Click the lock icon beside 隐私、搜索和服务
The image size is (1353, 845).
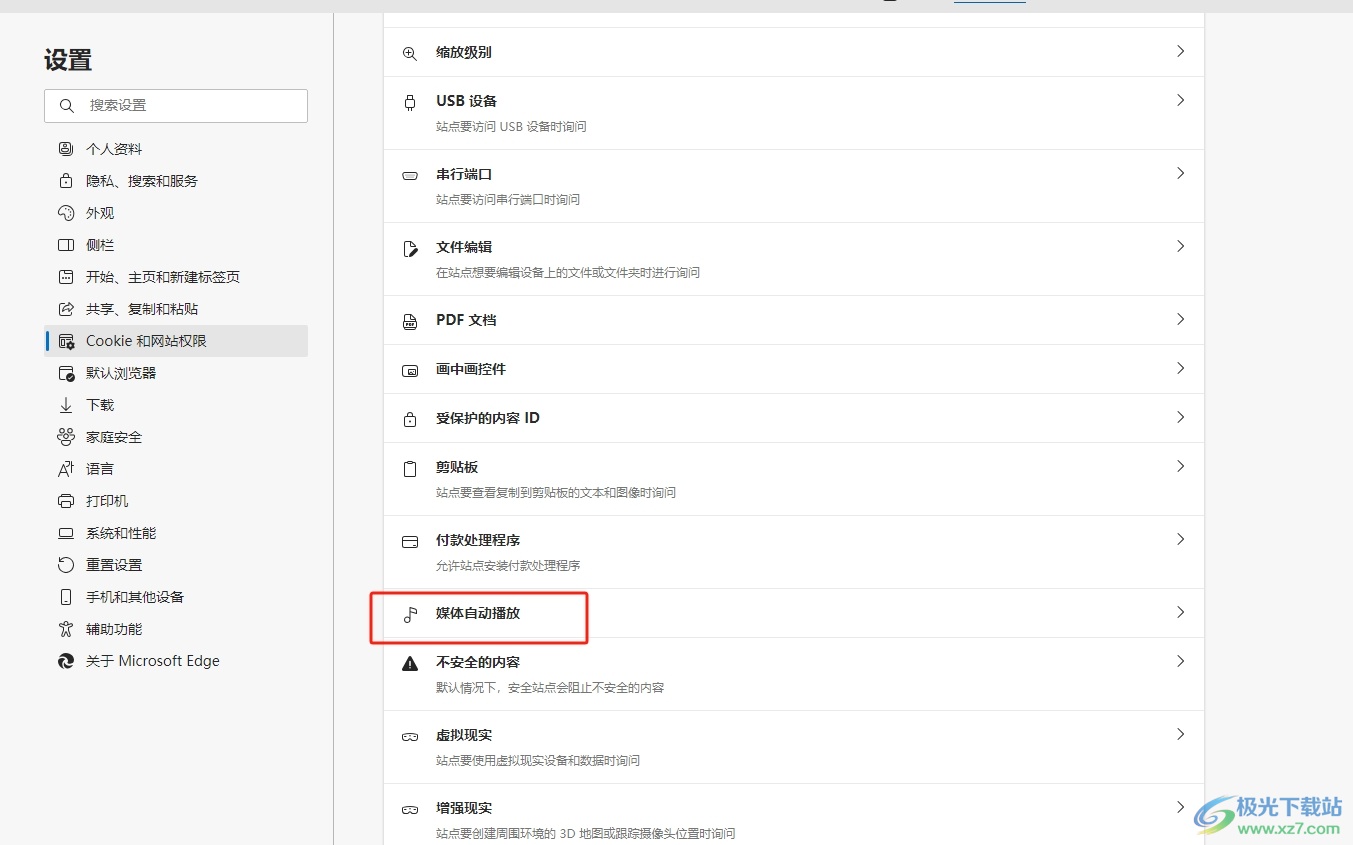pyautogui.click(x=66, y=181)
